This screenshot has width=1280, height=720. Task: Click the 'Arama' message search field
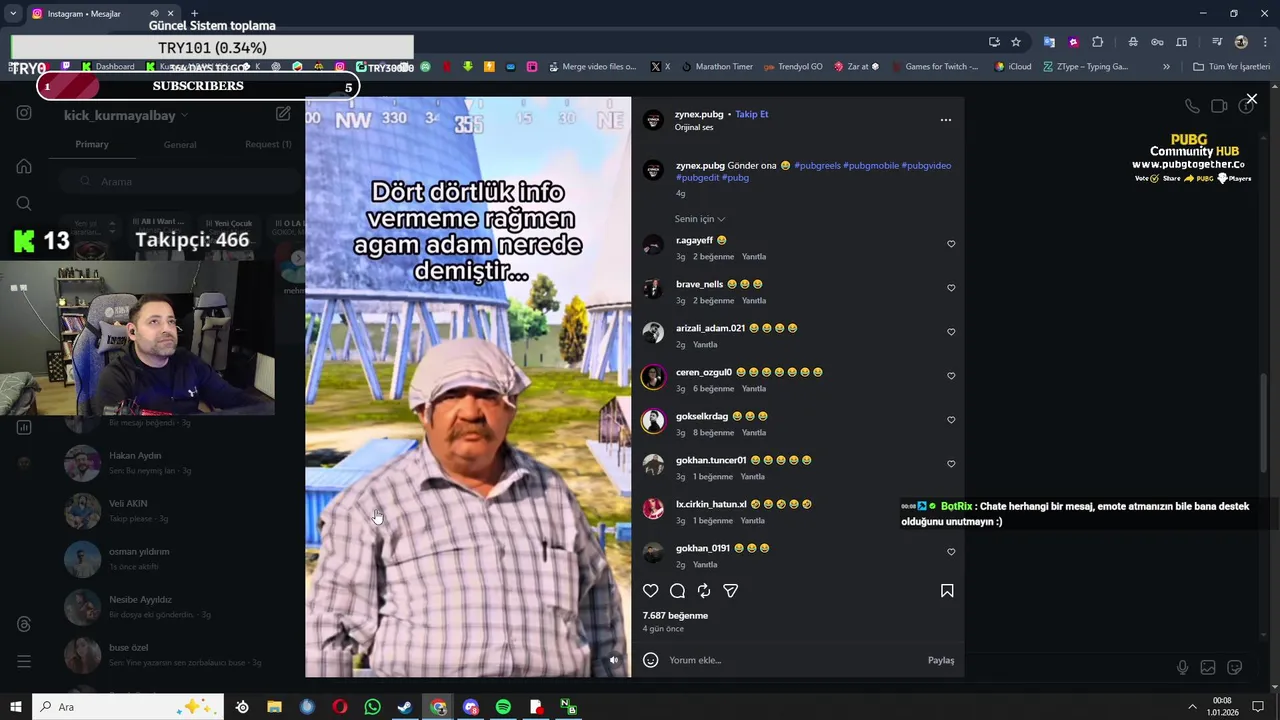tap(180, 182)
